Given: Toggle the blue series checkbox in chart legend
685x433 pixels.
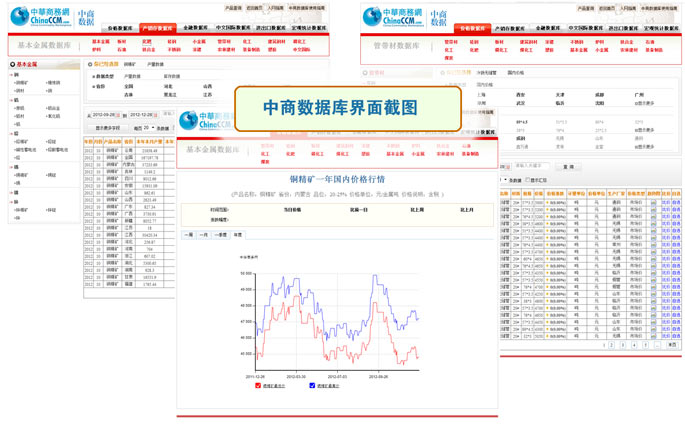Looking at the screenshot, I should [312, 385].
